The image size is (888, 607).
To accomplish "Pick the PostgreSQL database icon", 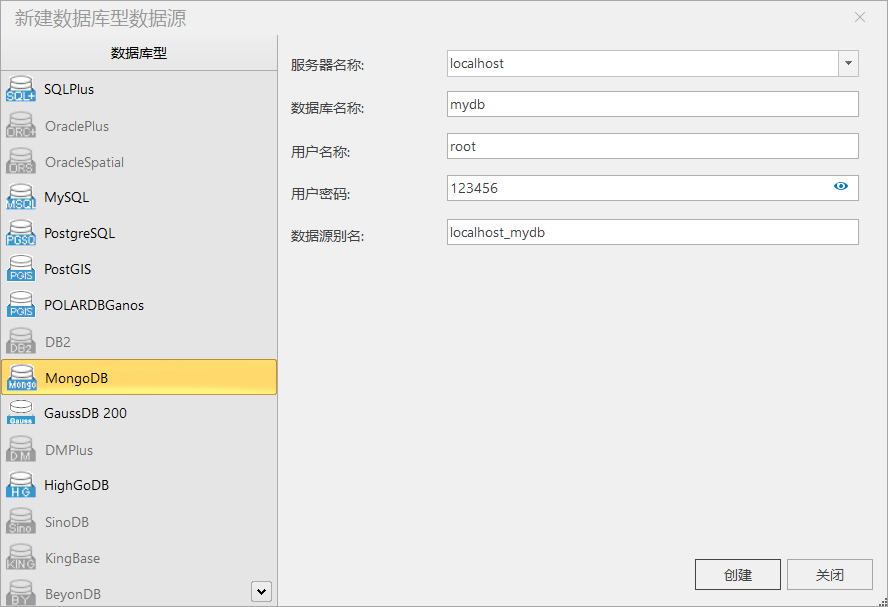I will (x=21, y=233).
